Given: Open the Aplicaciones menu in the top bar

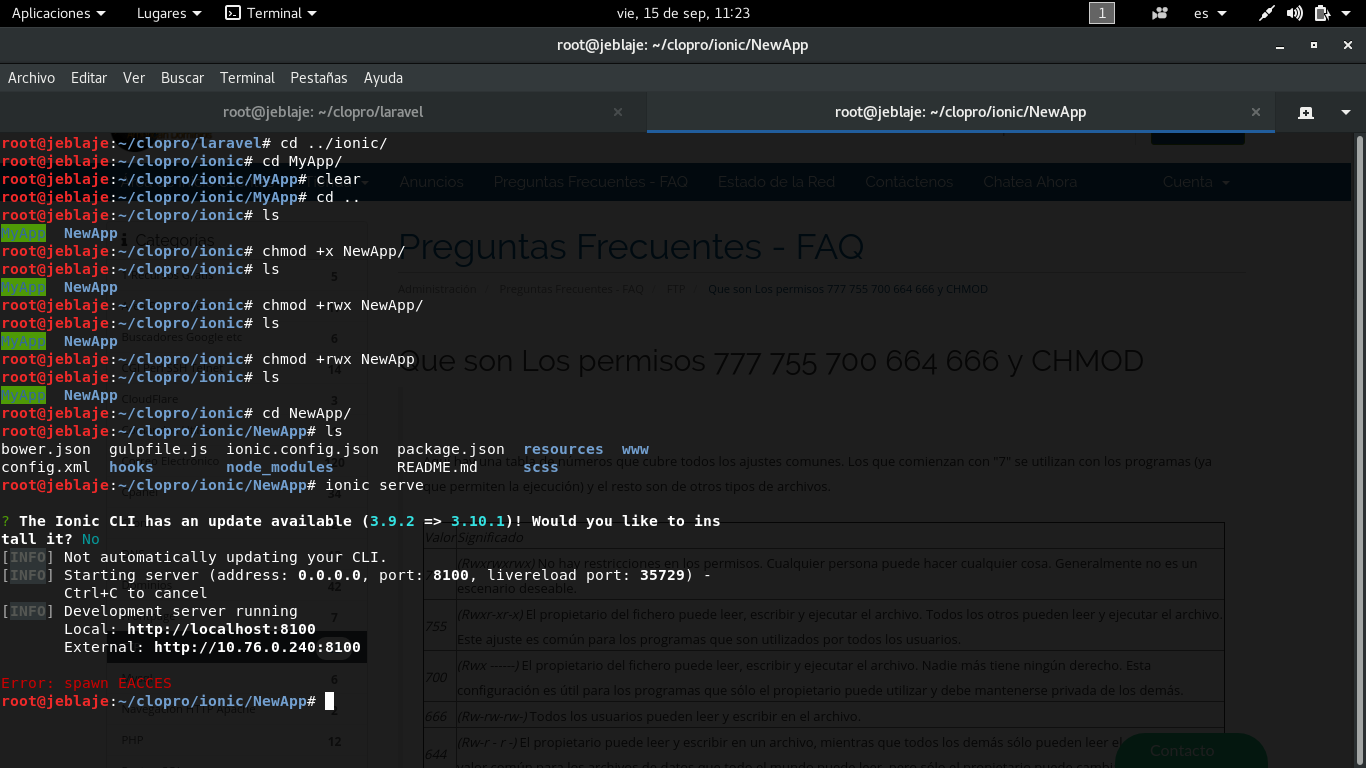Looking at the screenshot, I should (x=58, y=13).
